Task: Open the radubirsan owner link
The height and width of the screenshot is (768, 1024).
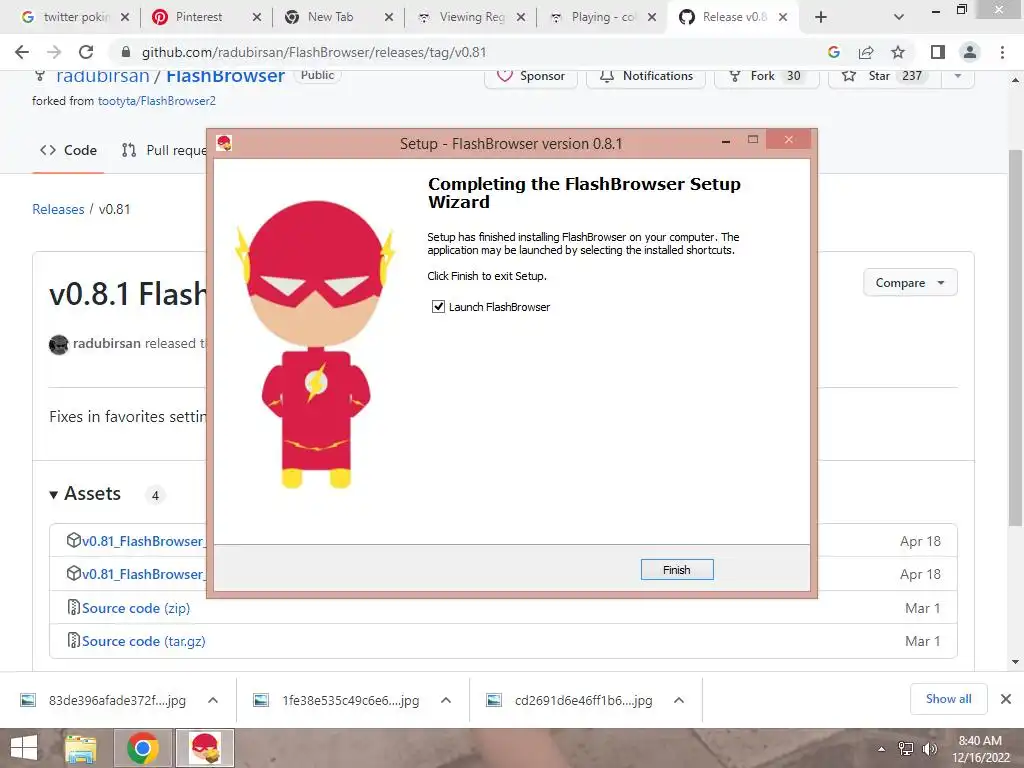Action: [x=103, y=76]
